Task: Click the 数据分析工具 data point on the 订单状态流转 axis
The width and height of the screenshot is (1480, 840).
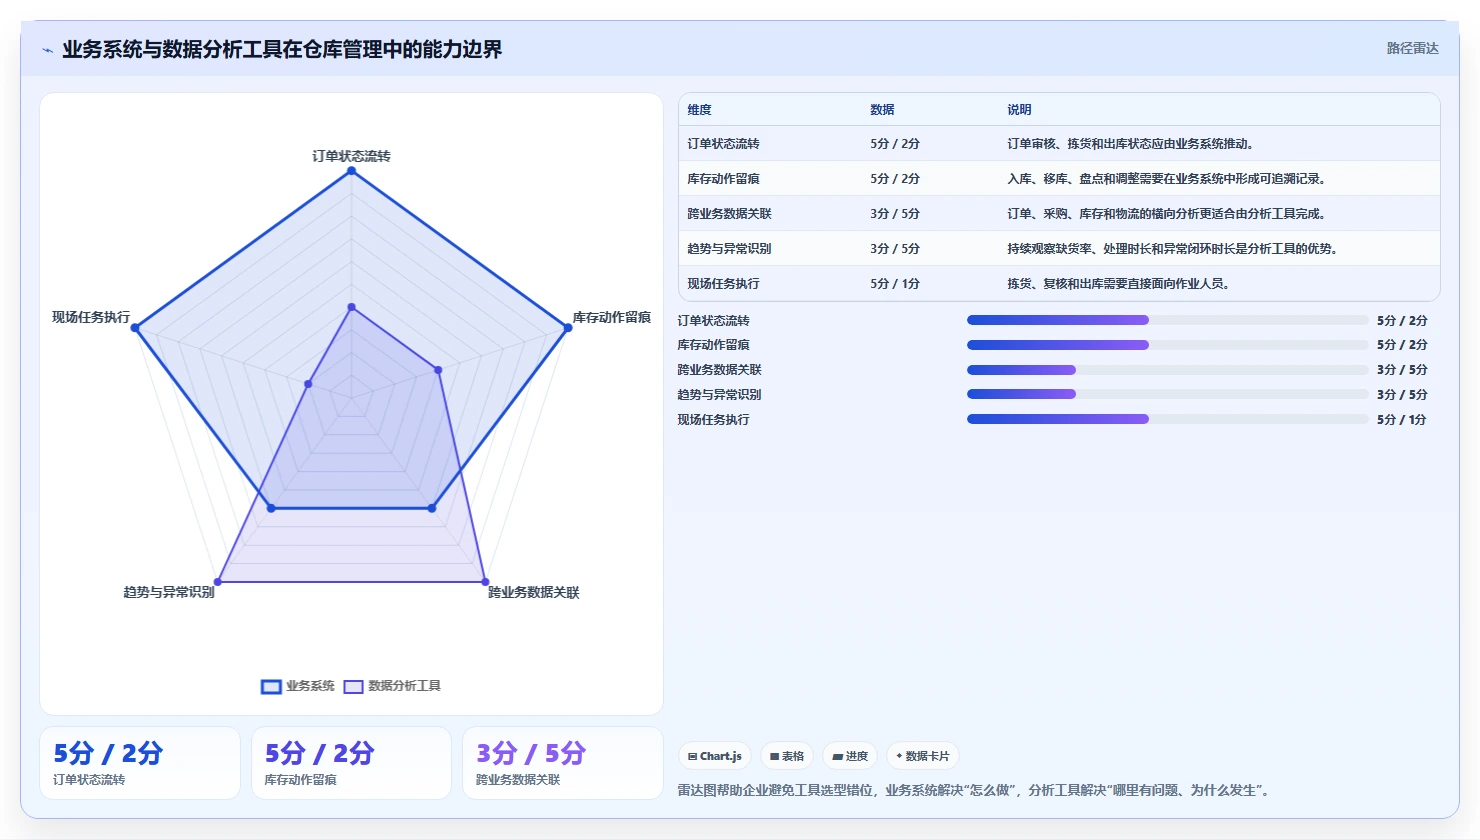Action: point(351,307)
